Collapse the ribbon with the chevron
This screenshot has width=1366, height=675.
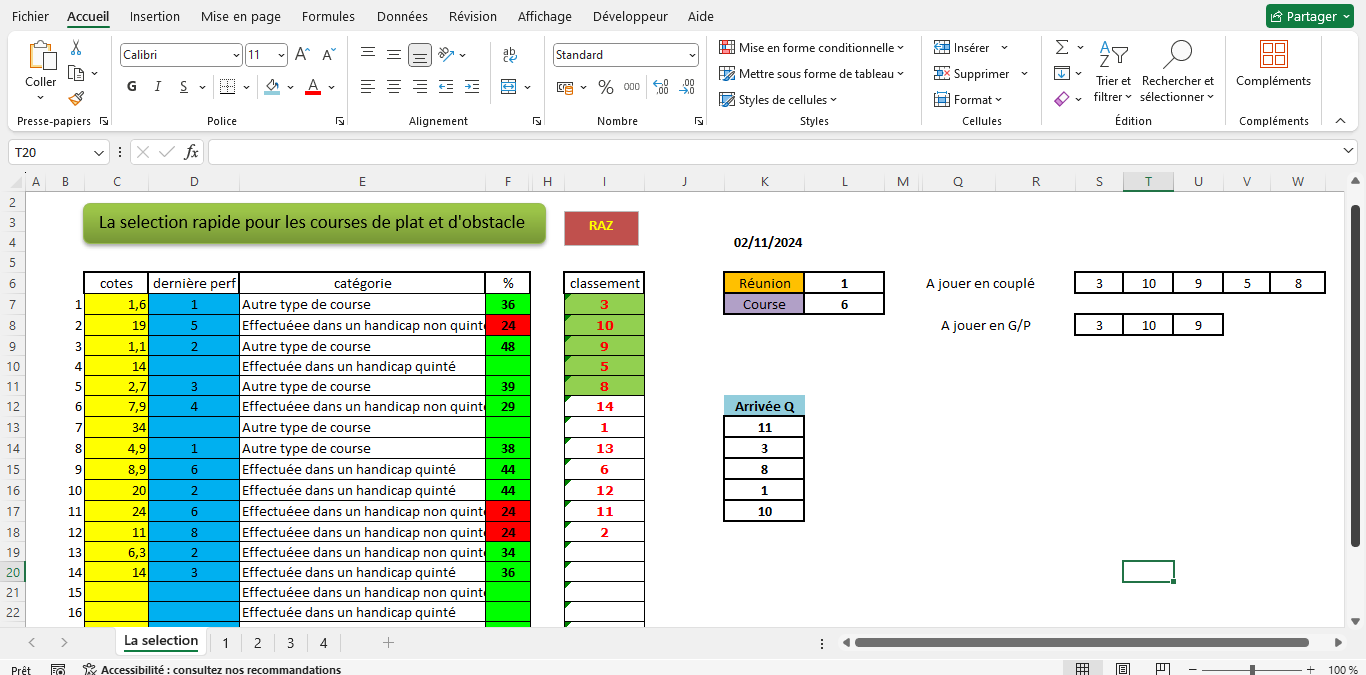click(1340, 120)
